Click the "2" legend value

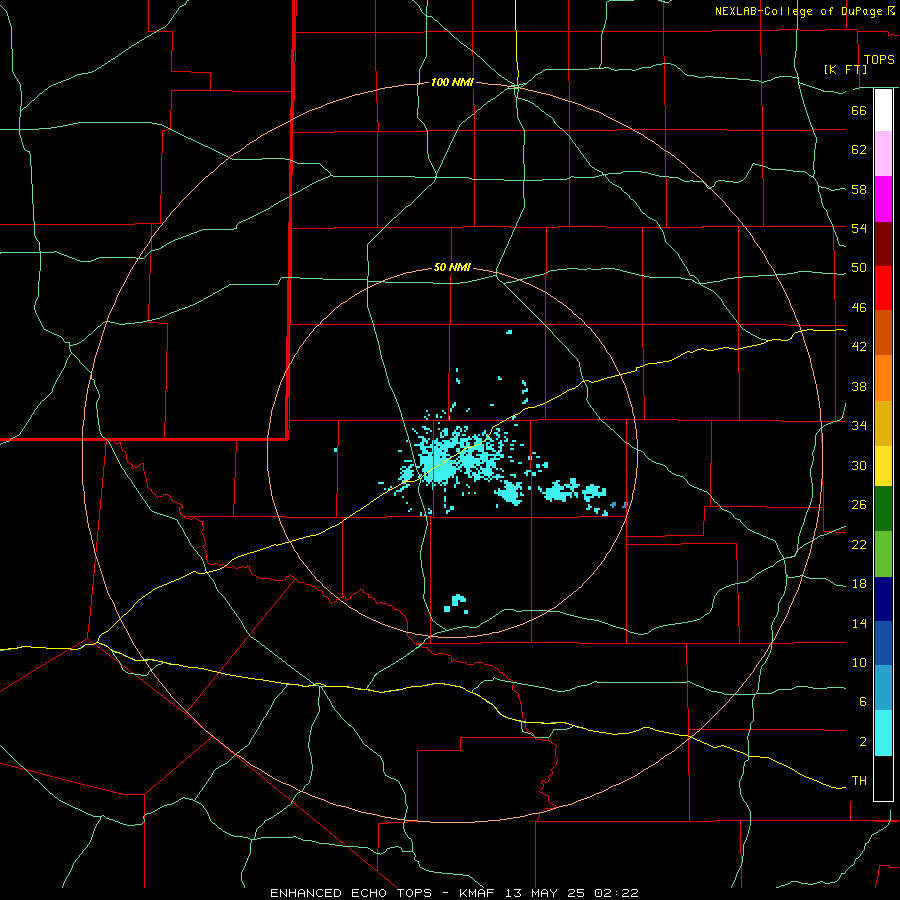click(x=863, y=742)
